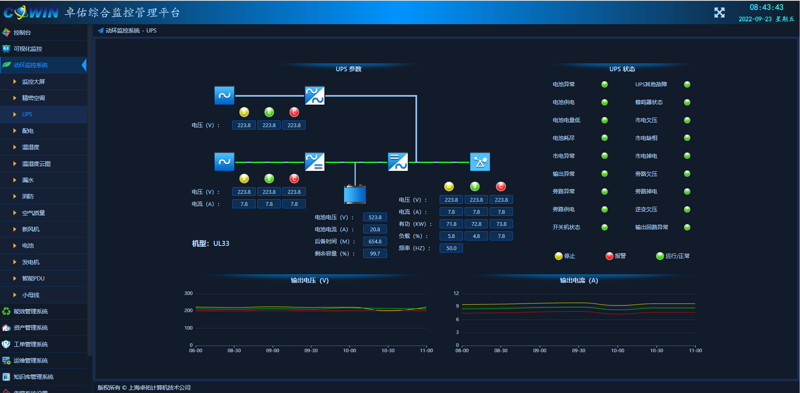
Task: Expand 智能PDU via its yellow arrow
Action: tap(15, 279)
